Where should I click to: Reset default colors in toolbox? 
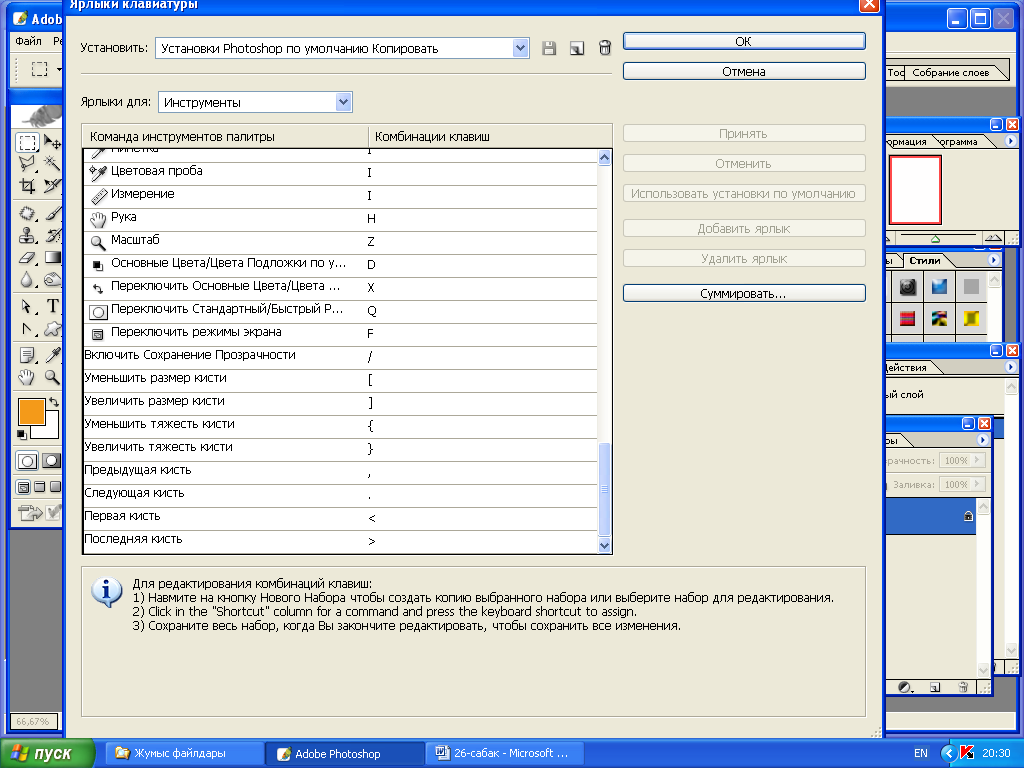(x=22, y=434)
